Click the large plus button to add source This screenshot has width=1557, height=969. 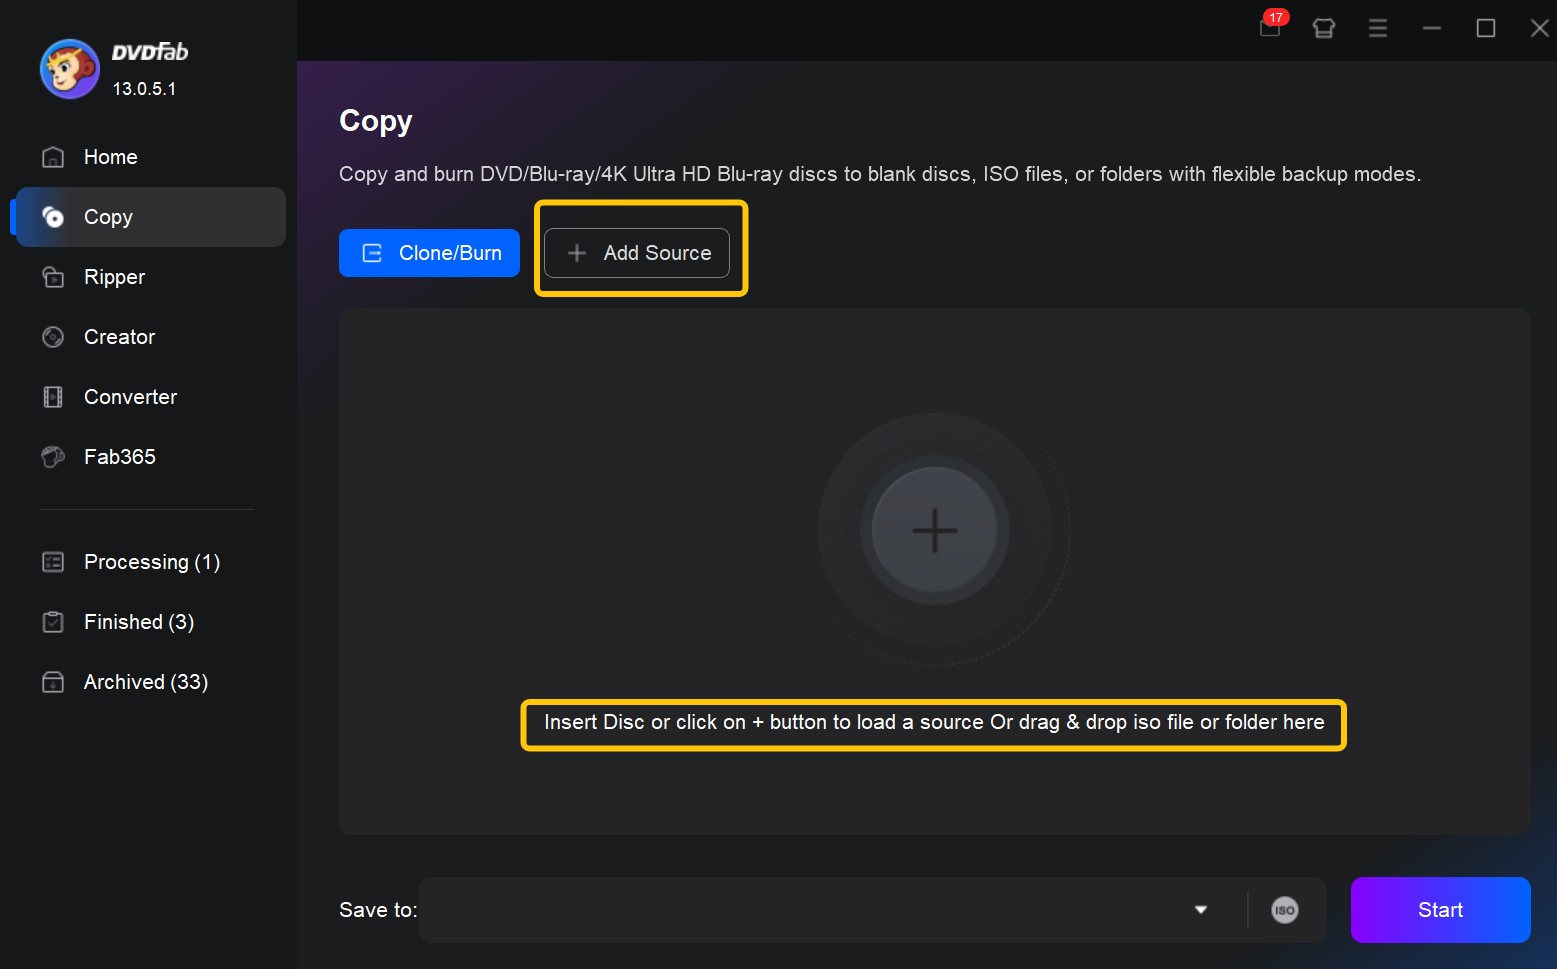pyautogui.click(x=933, y=530)
